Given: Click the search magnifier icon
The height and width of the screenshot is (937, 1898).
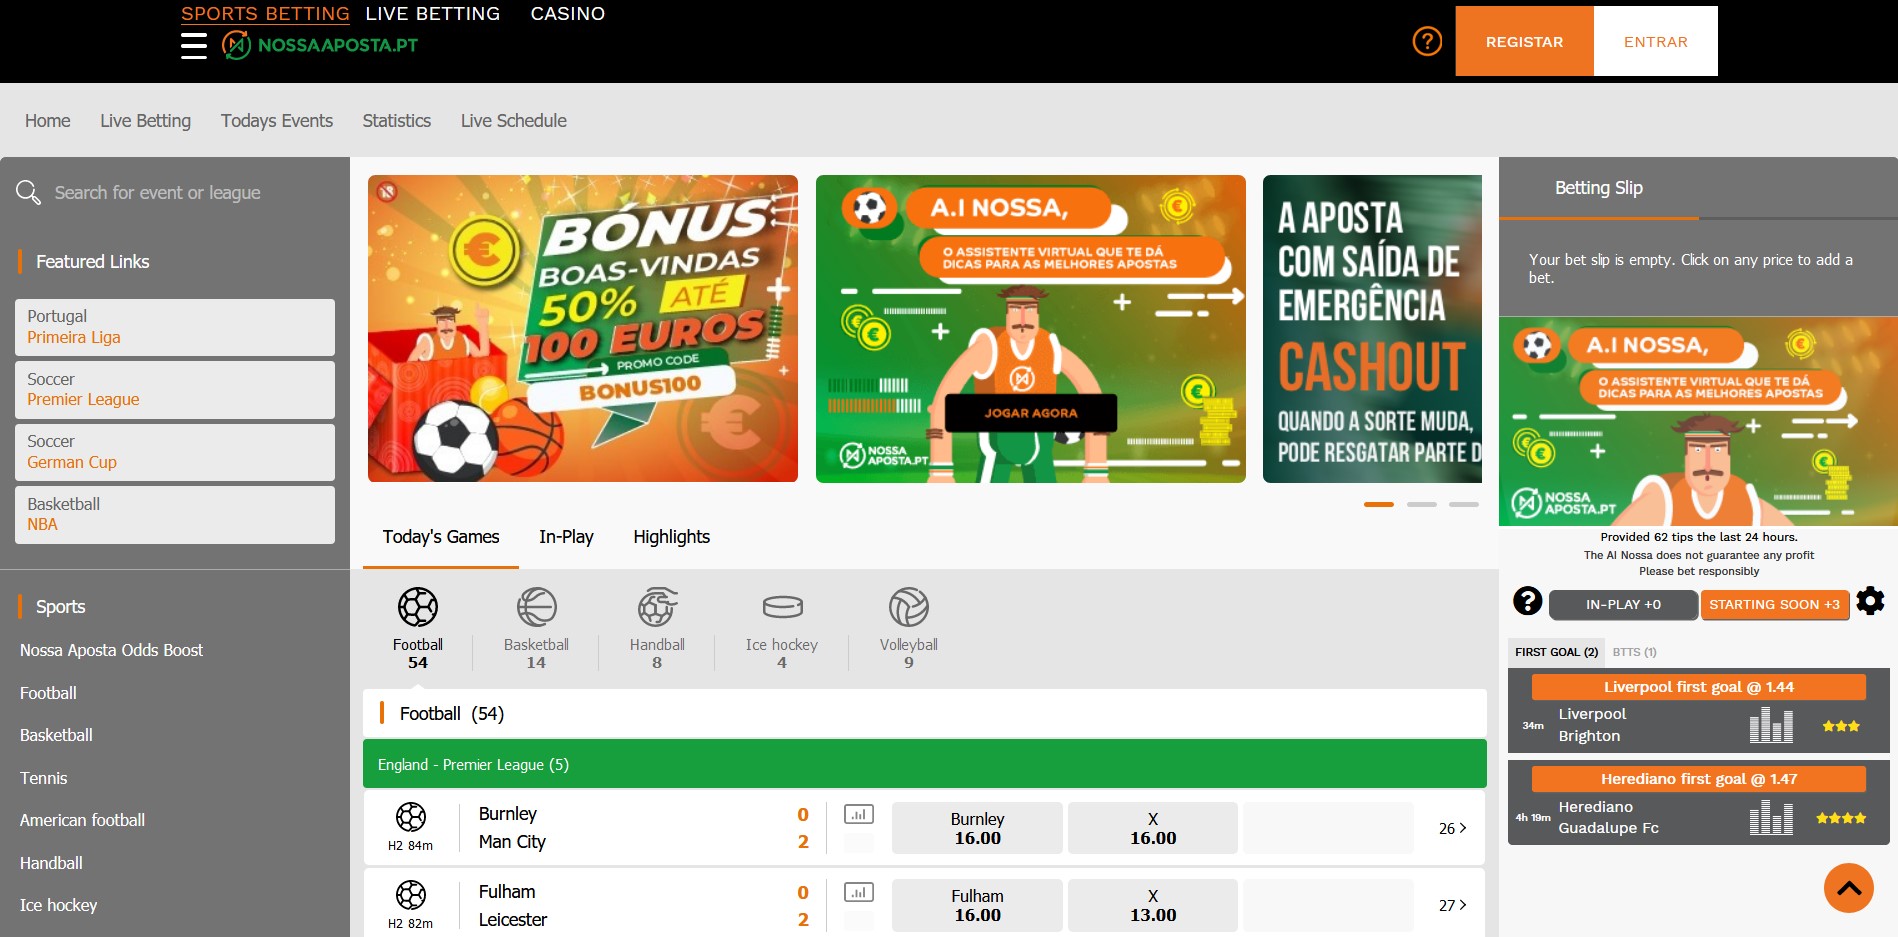Looking at the screenshot, I should (28, 192).
